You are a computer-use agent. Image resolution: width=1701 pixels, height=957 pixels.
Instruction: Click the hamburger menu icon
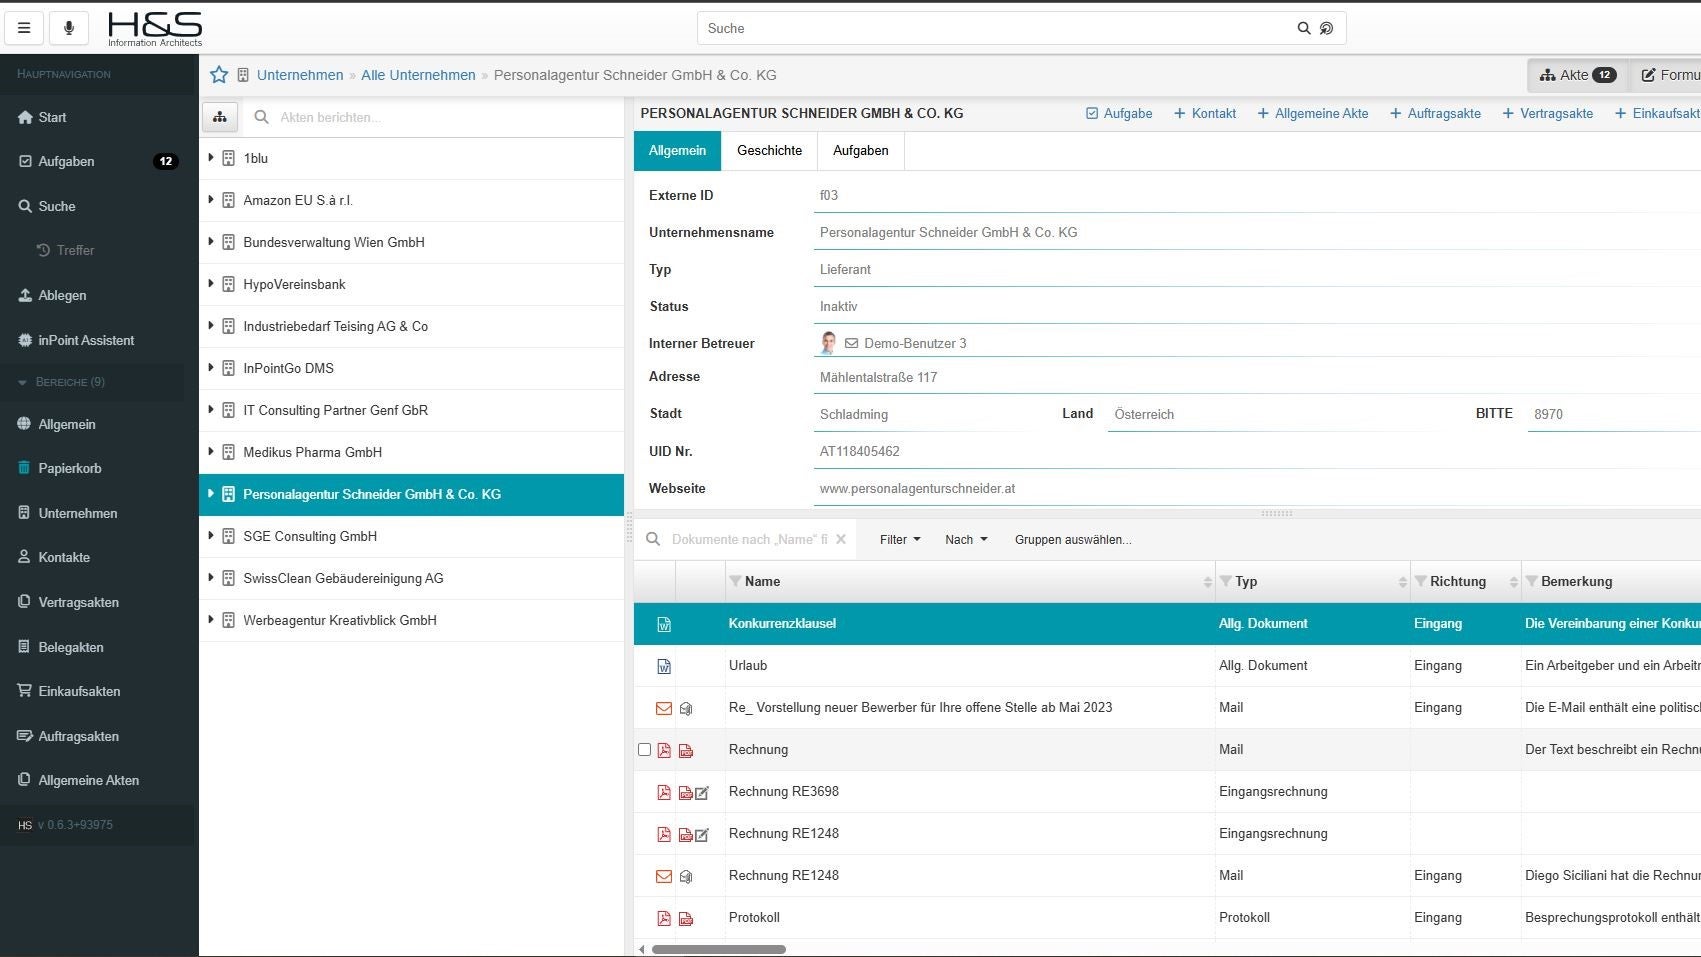click(x=24, y=28)
